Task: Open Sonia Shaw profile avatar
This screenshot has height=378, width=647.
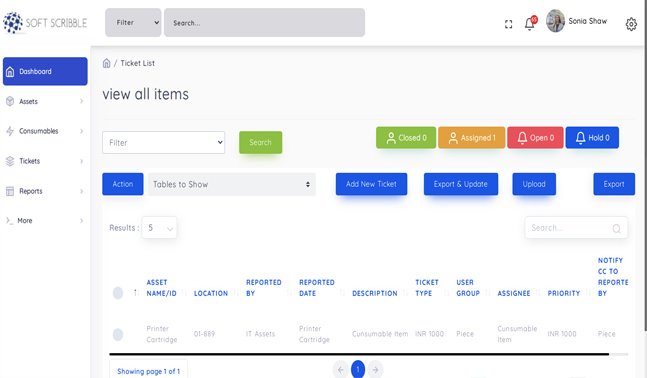Action: pos(555,21)
